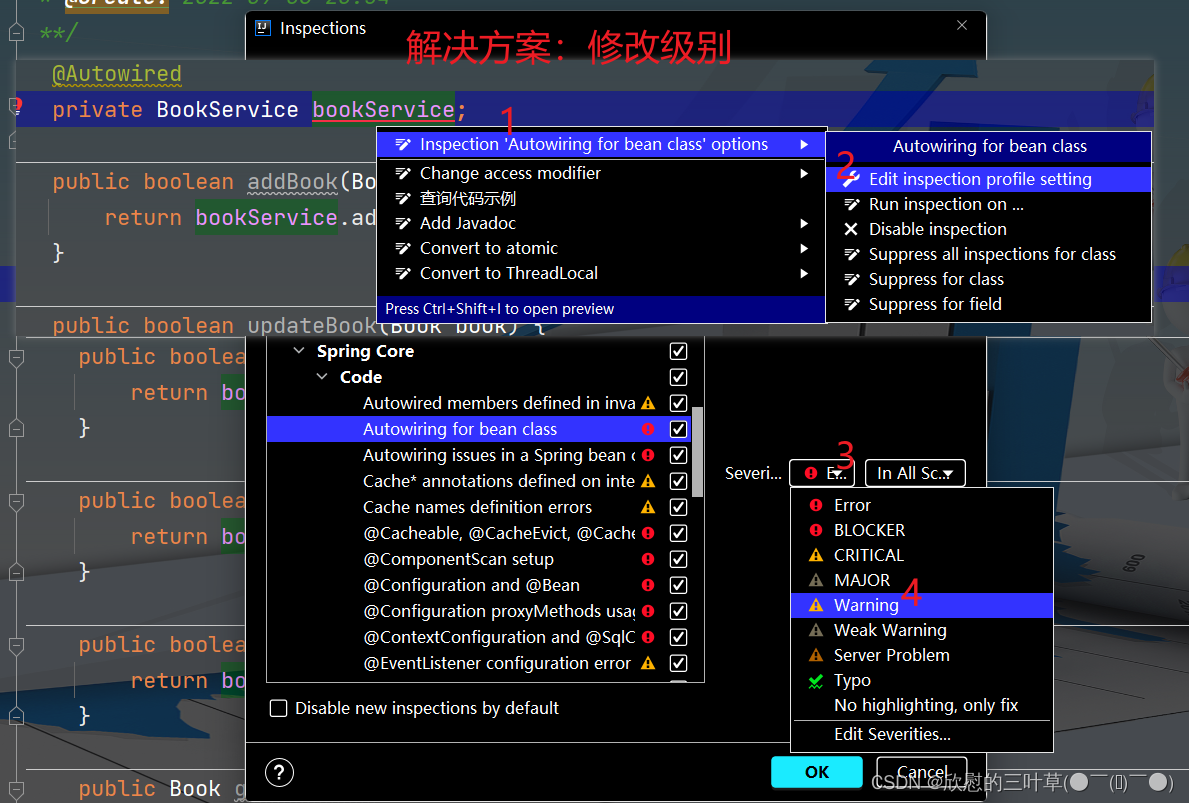
Task: Select Typo severity
Action: point(922,680)
